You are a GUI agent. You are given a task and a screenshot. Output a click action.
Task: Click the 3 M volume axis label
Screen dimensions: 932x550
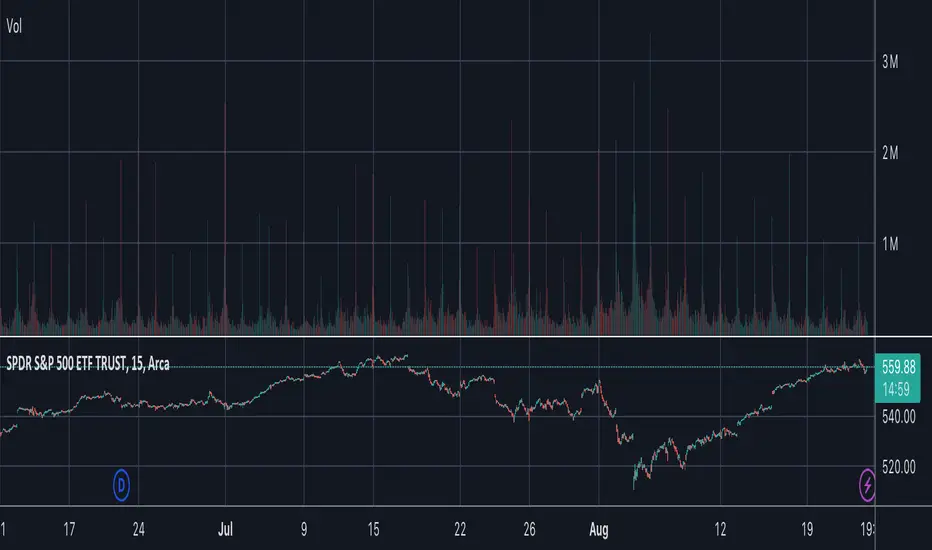click(x=890, y=61)
